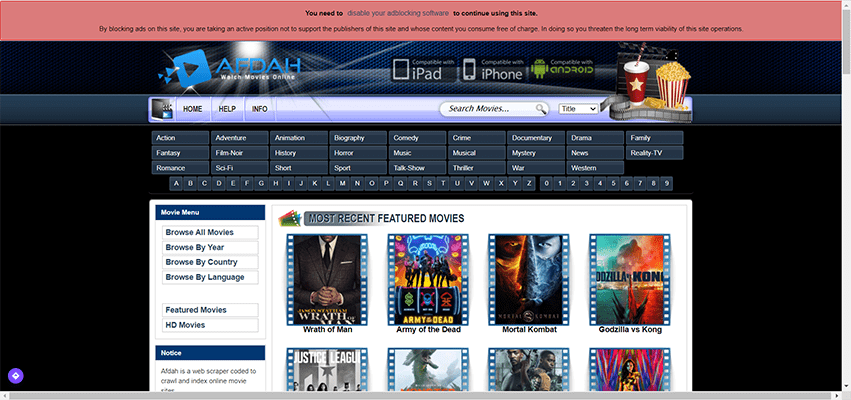Select the Thriller genre
The width and height of the screenshot is (851, 400).
[x=477, y=168]
